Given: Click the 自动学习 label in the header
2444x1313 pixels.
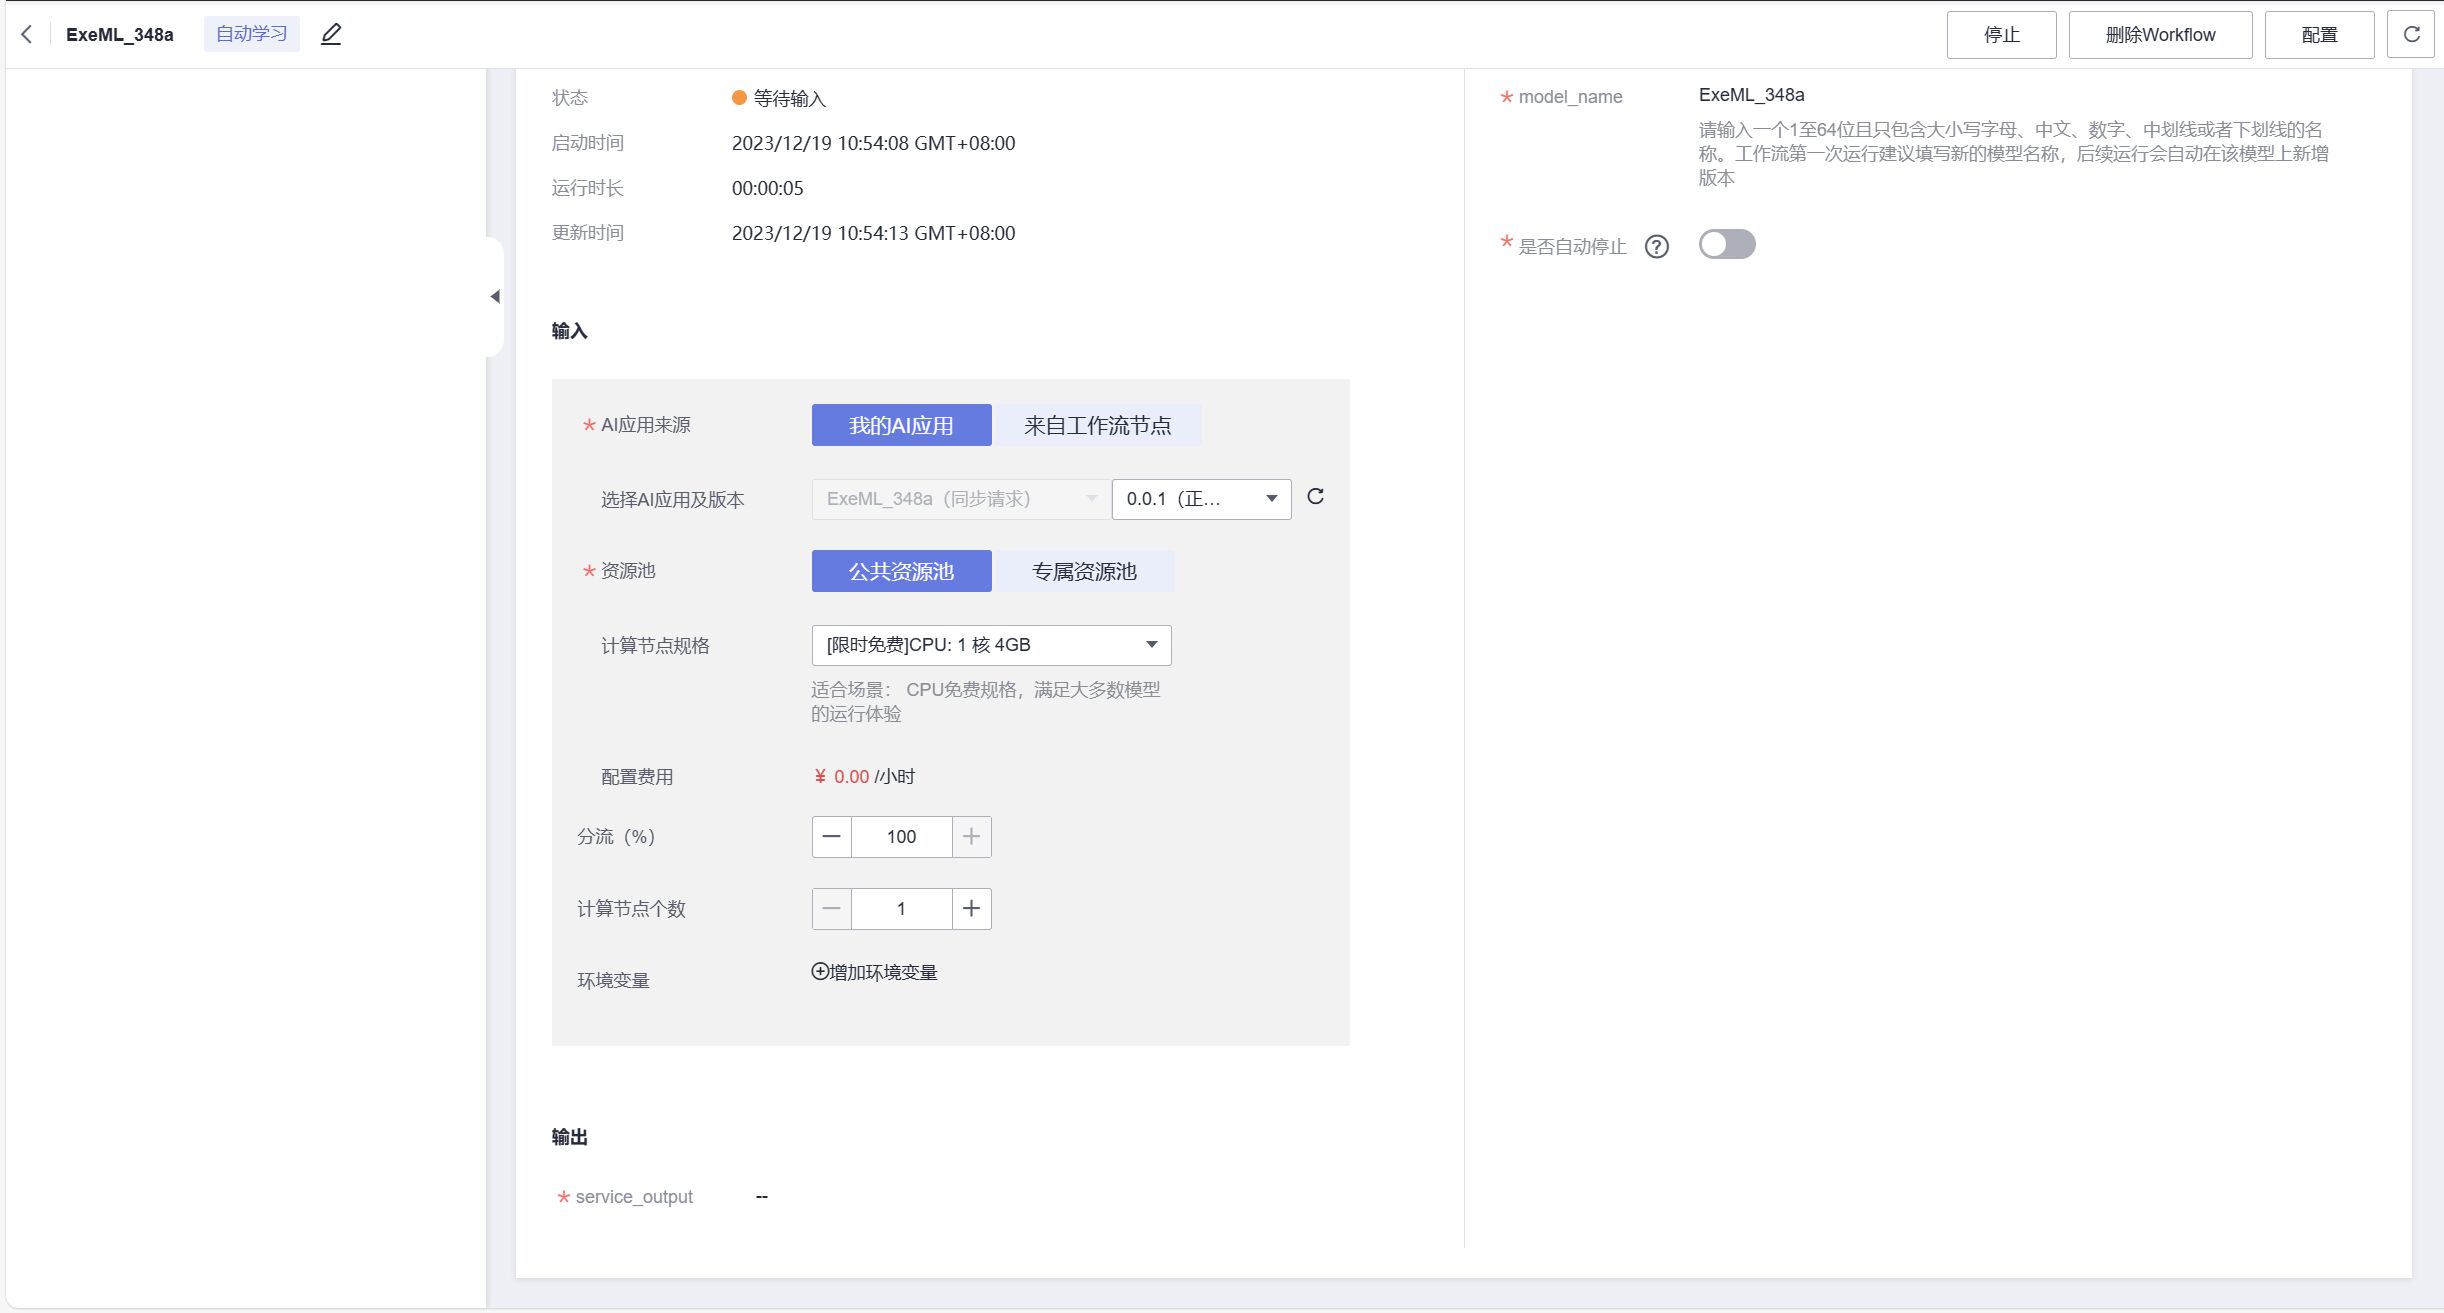Looking at the screenshot, I should 250,33.
